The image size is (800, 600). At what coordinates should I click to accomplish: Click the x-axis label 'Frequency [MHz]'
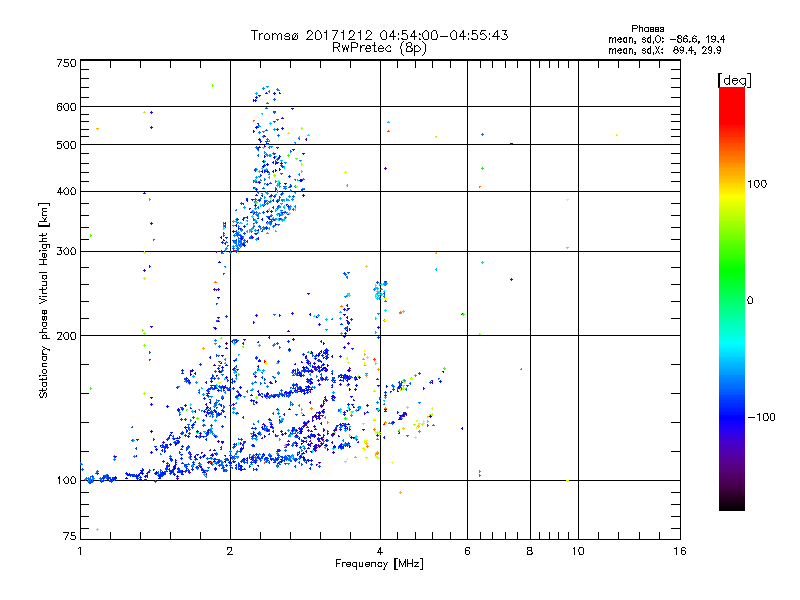point(379,564)
